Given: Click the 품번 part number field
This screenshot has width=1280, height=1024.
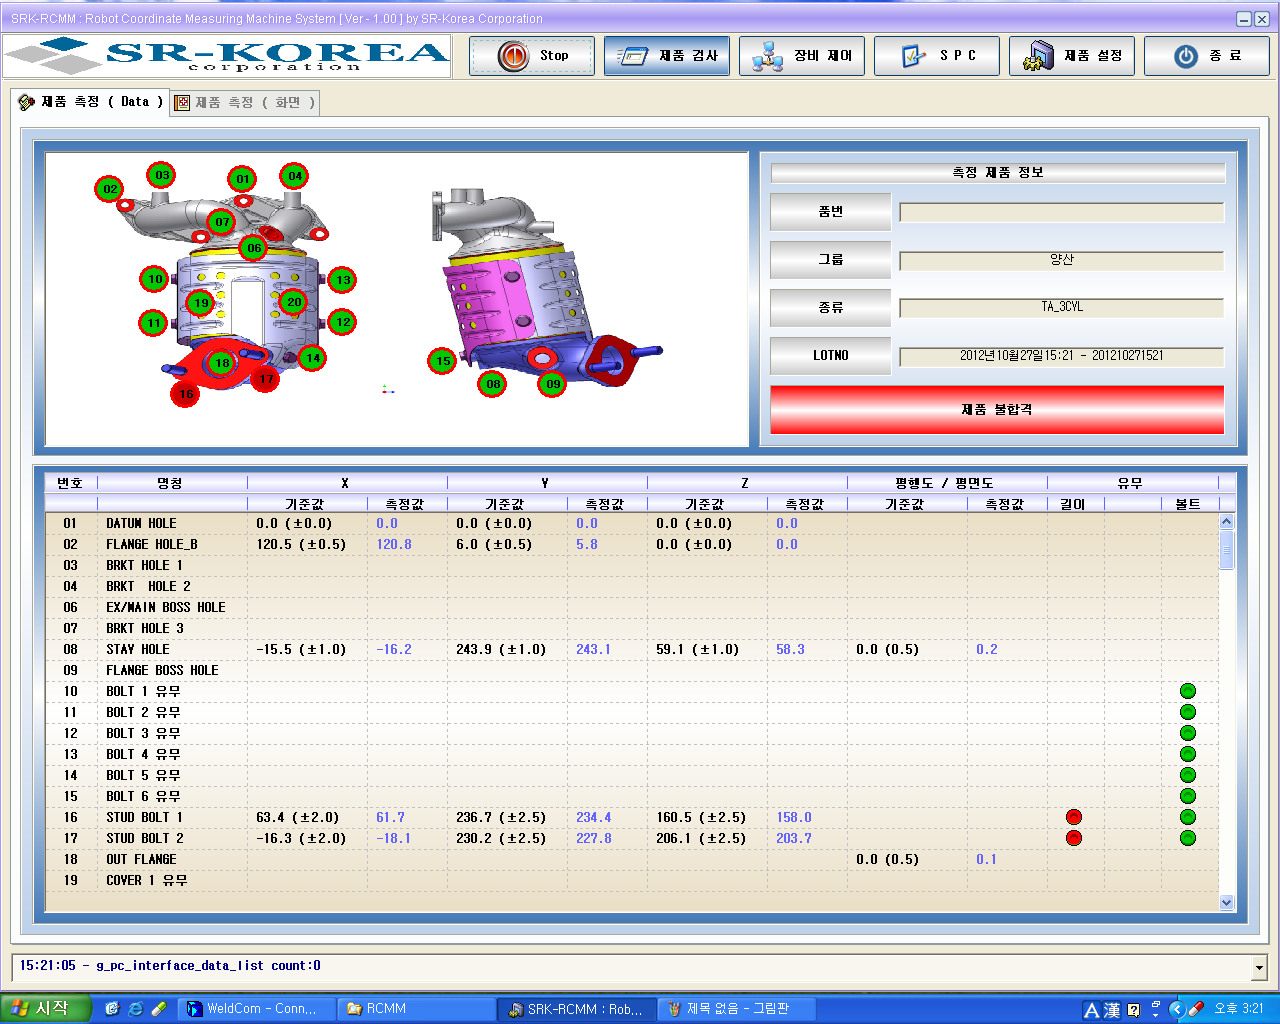Looking at the screenshot, I should (x=1061, y=212).
